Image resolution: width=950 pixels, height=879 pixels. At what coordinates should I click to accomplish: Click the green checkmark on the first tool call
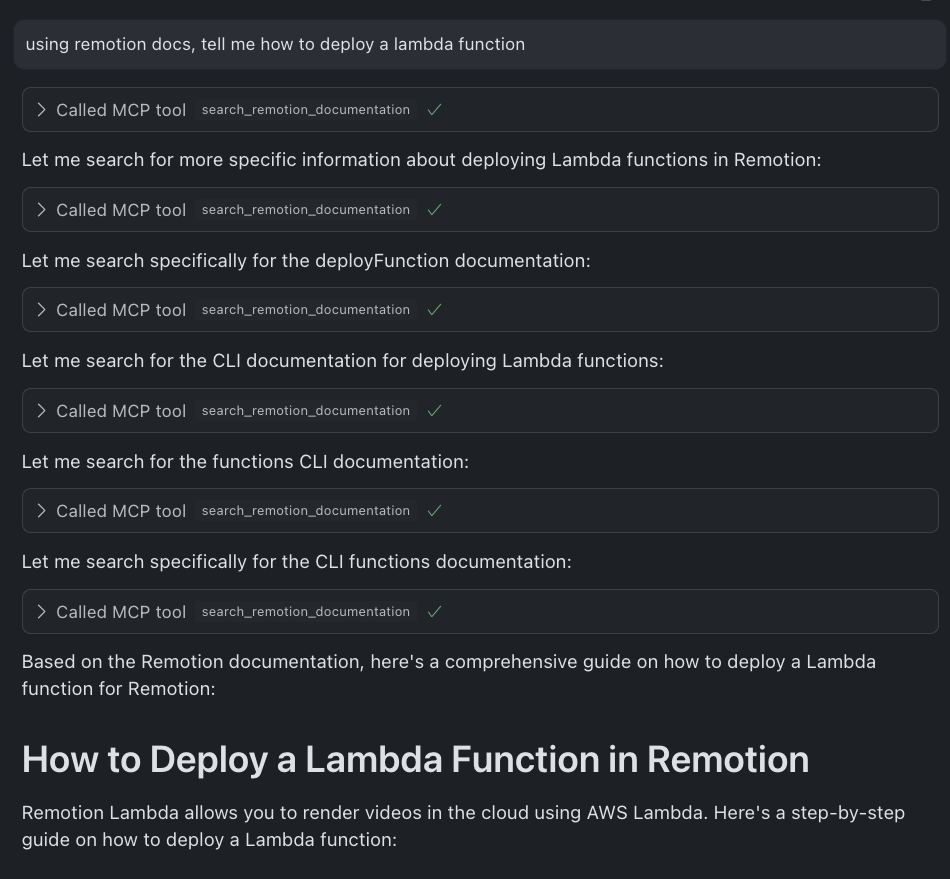pyautogui.click(x=434, y=110)
